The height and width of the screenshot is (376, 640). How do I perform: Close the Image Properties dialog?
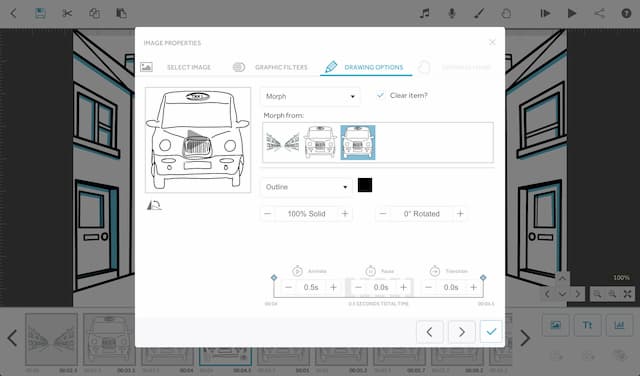492,42
